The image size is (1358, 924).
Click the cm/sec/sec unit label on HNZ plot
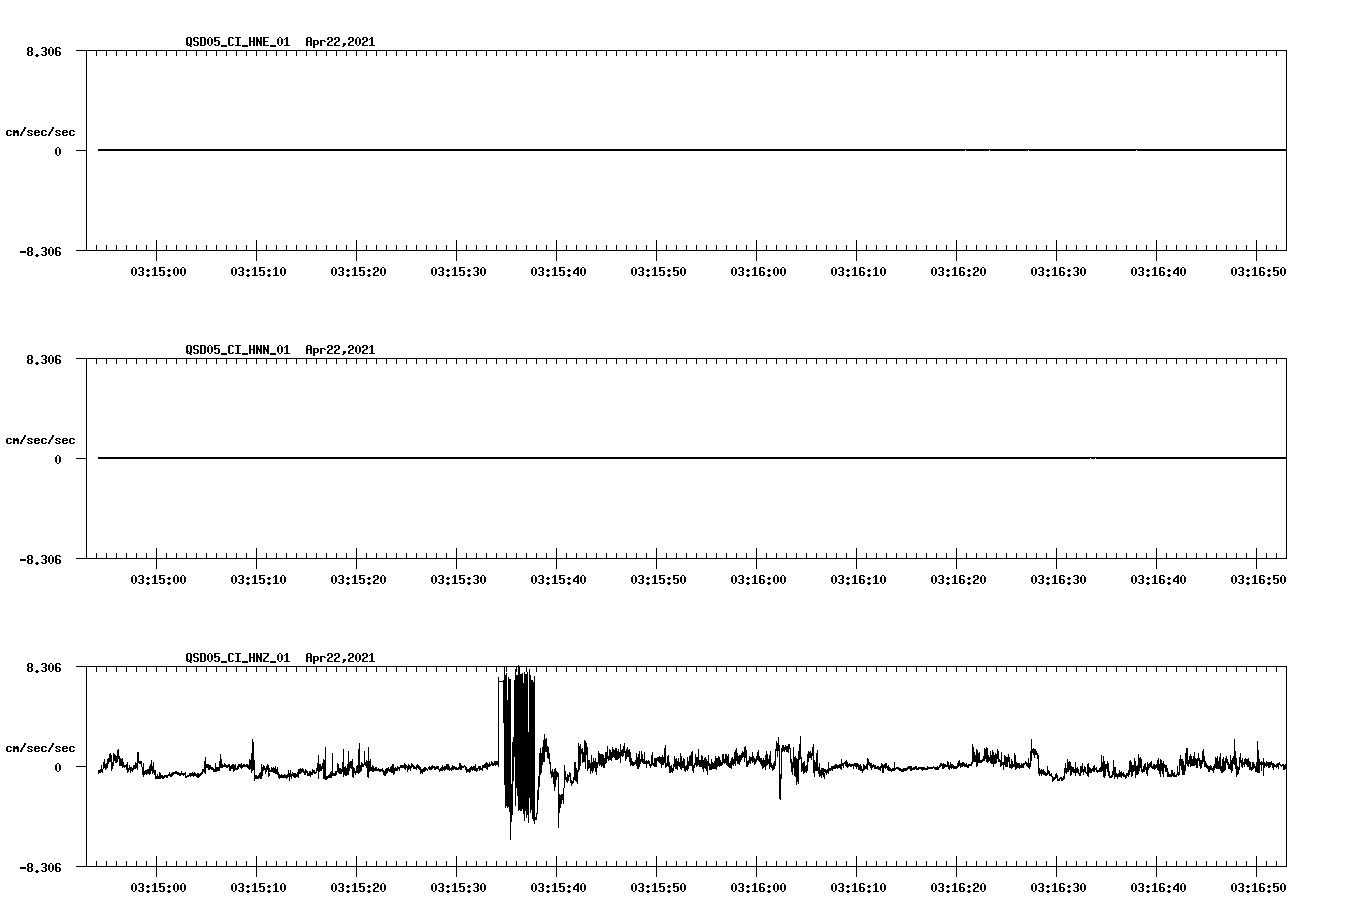[x=41, y=747]
